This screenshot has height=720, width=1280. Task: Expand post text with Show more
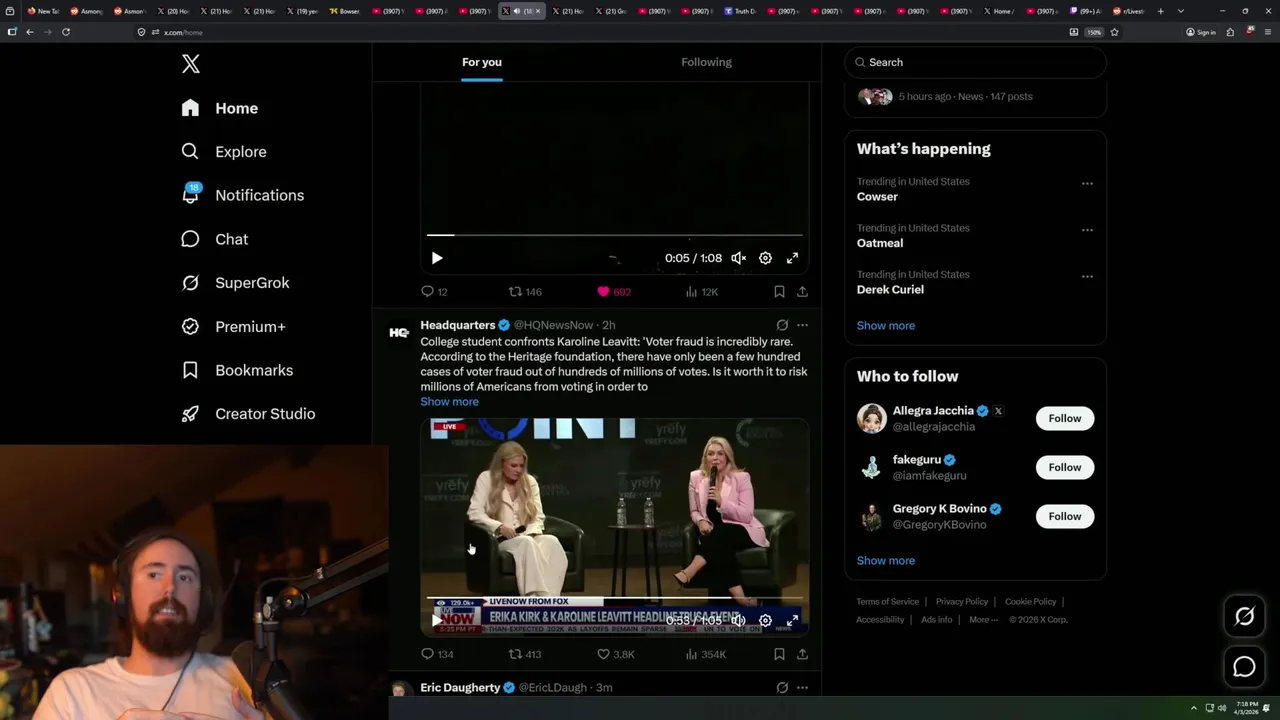click(449, 402)
